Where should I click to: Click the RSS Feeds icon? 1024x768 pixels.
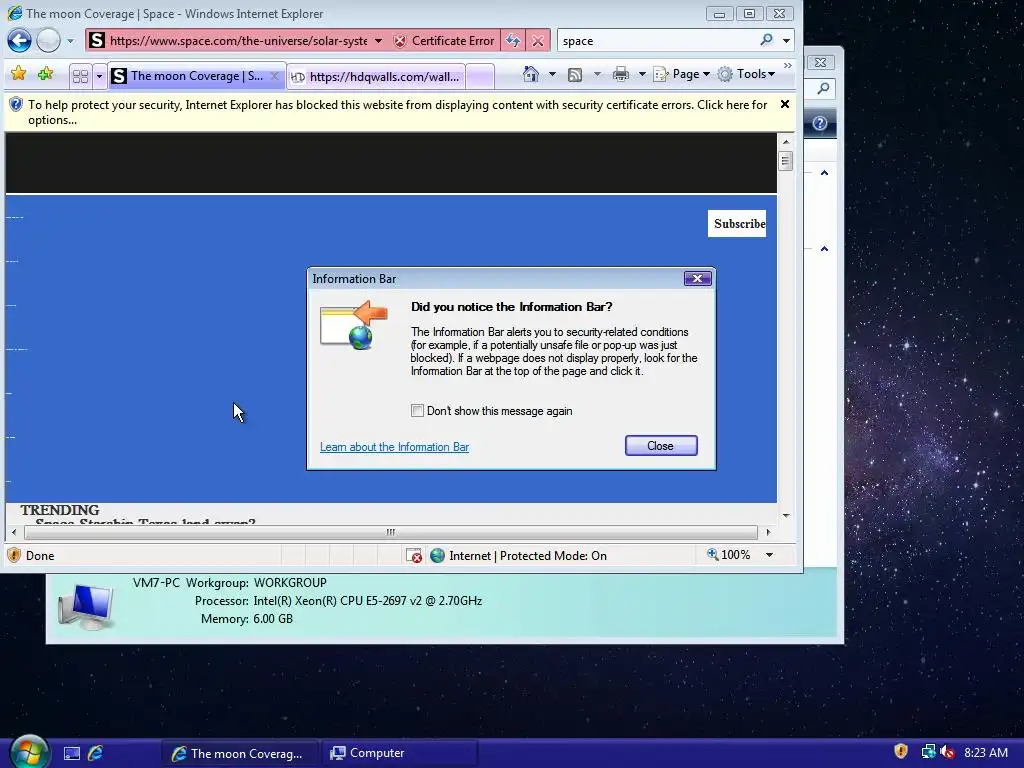coord(575,74)
